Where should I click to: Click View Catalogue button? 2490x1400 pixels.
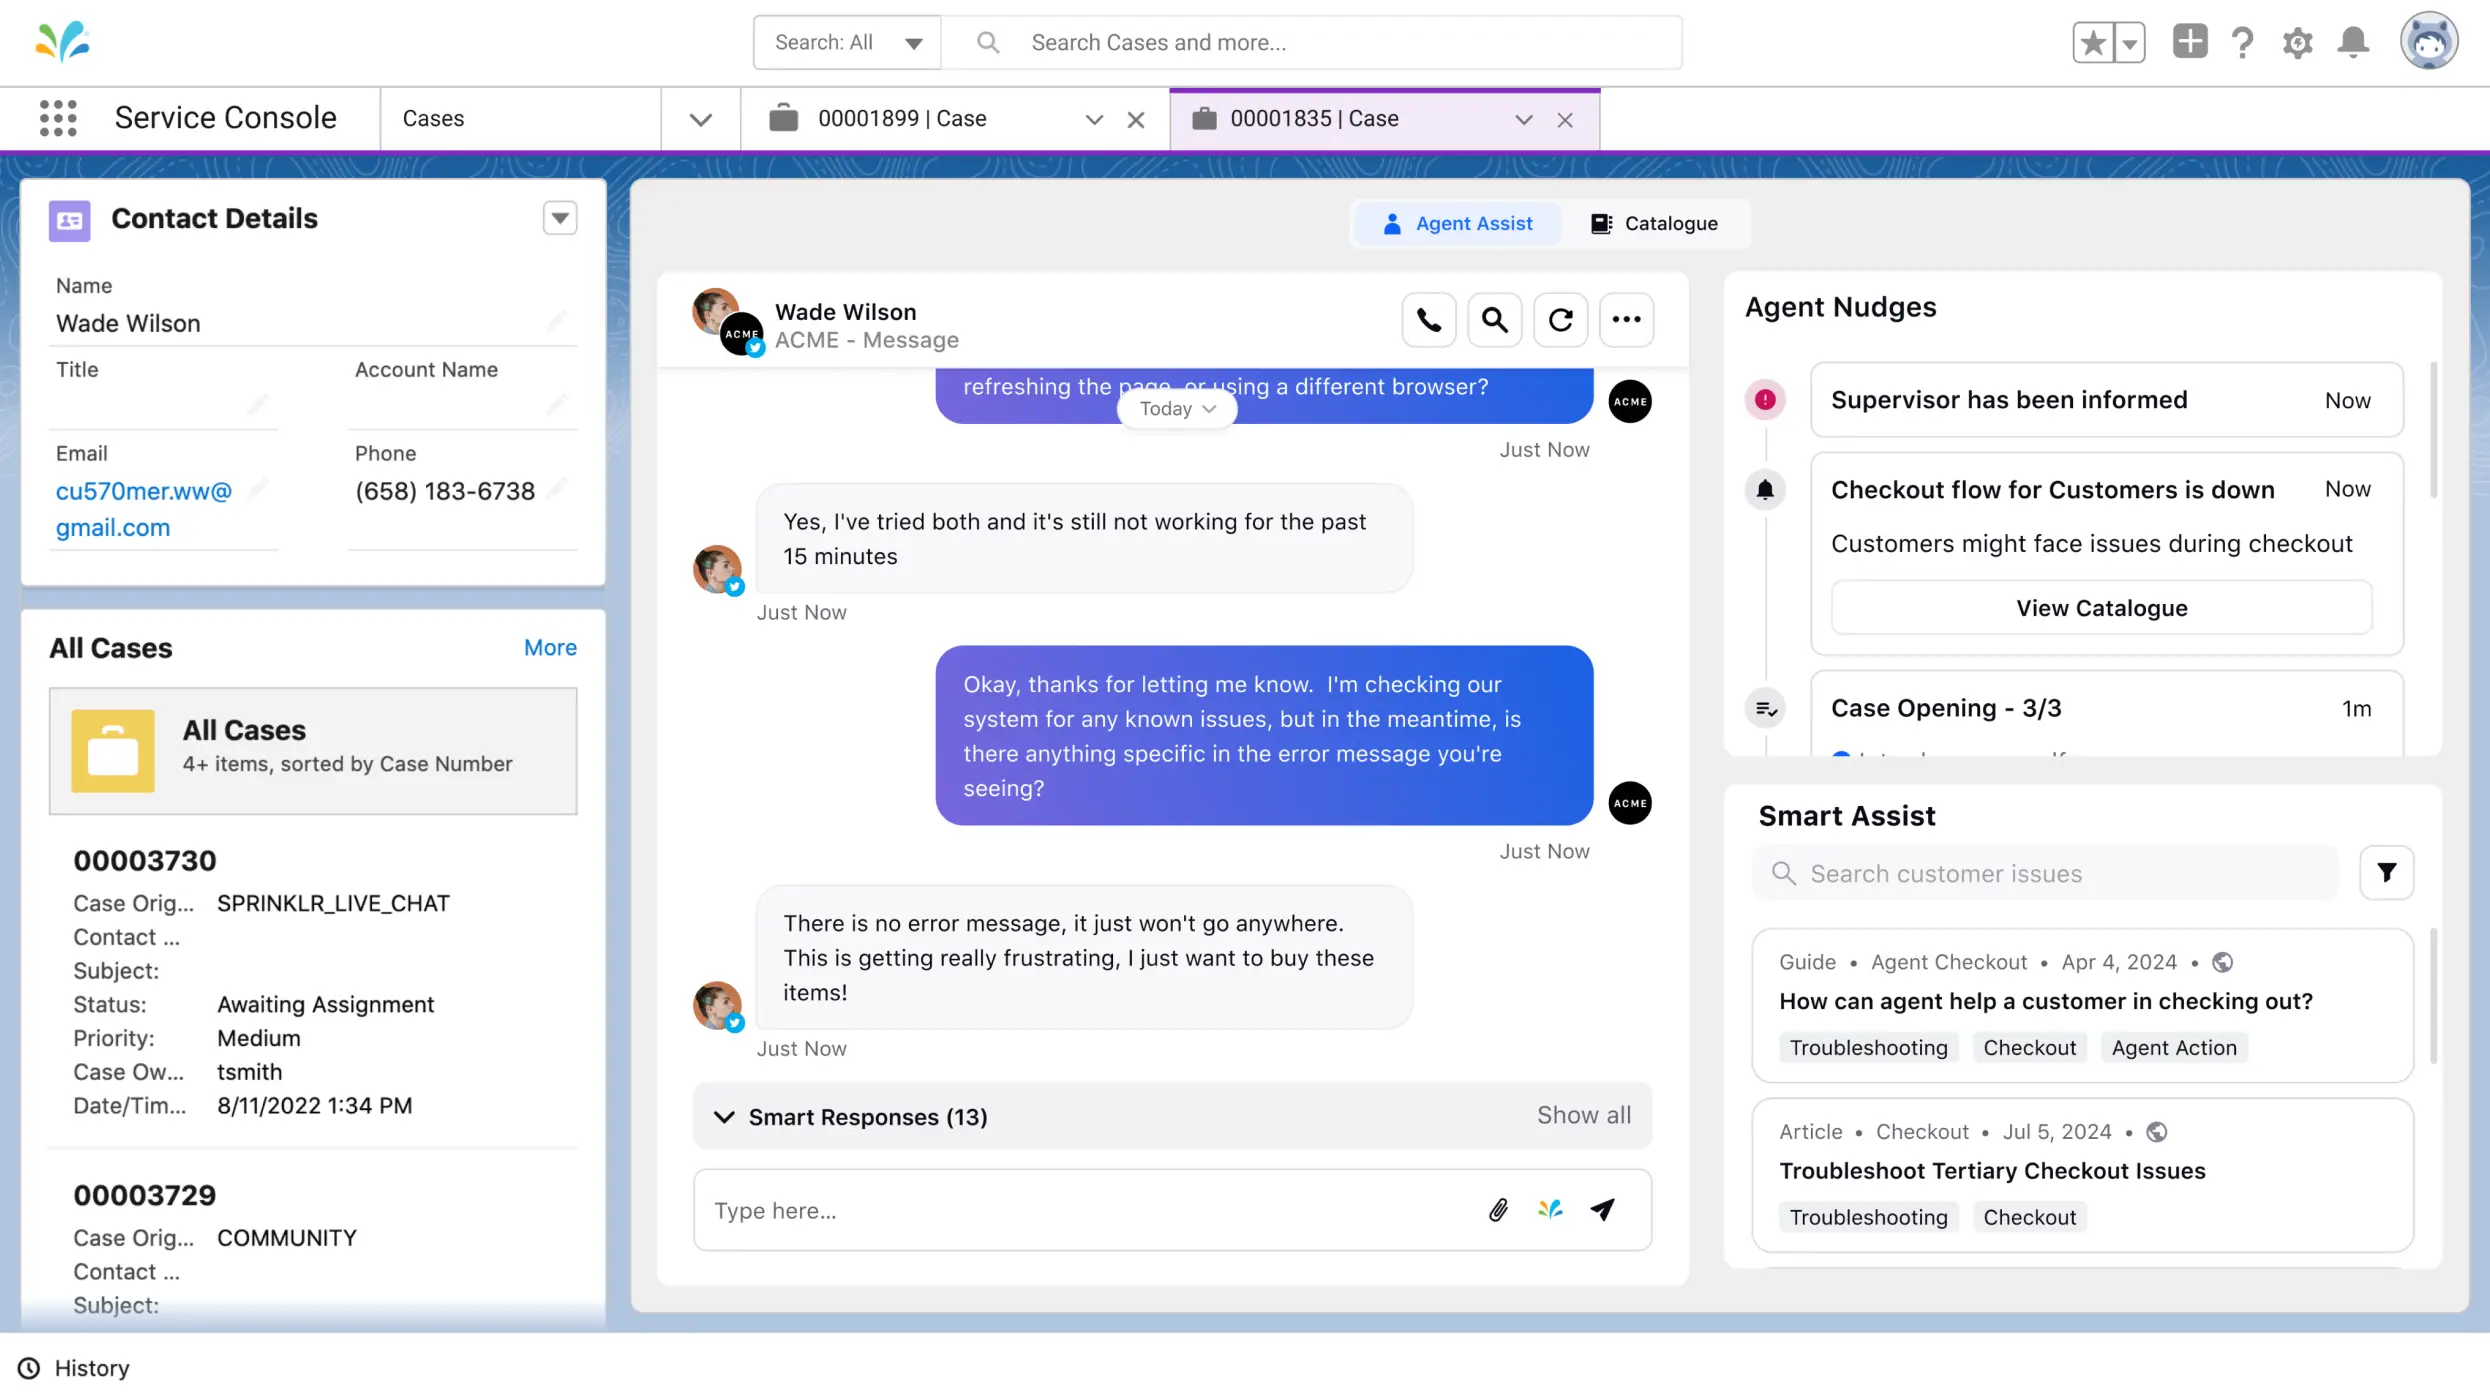click(2100, 609)
